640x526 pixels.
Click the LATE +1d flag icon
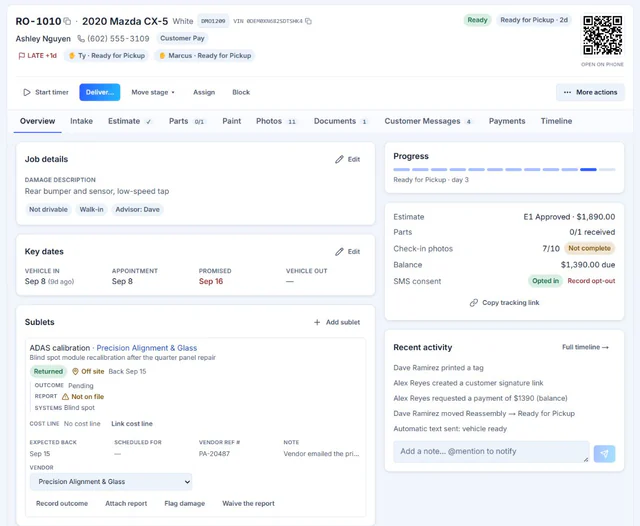pos(22,56)
